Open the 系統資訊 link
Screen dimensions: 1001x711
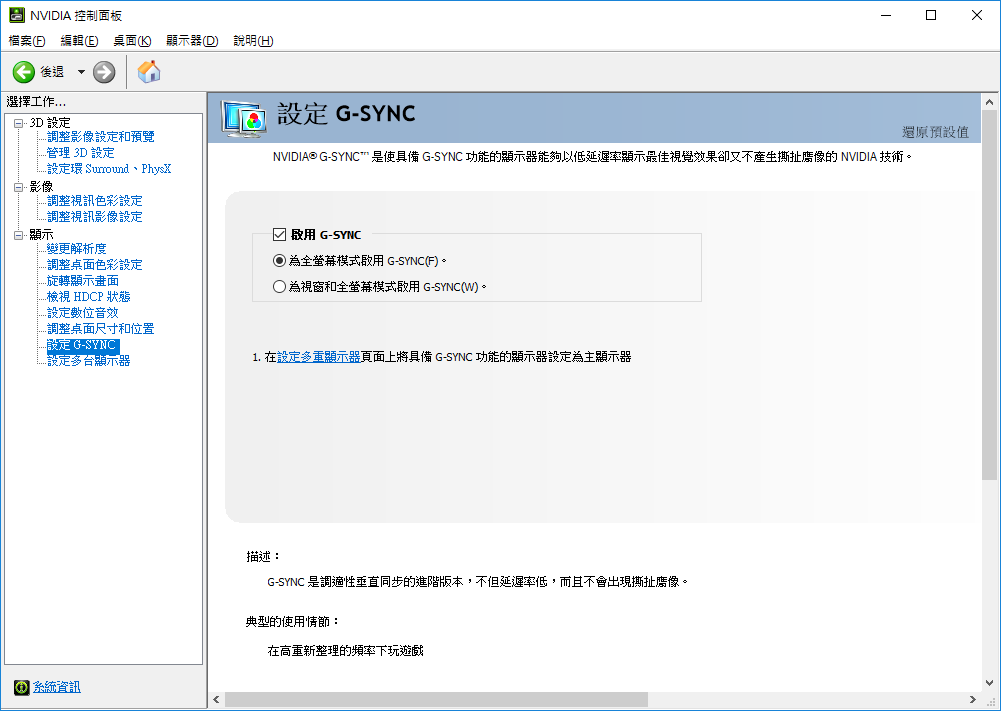point(57,687)
